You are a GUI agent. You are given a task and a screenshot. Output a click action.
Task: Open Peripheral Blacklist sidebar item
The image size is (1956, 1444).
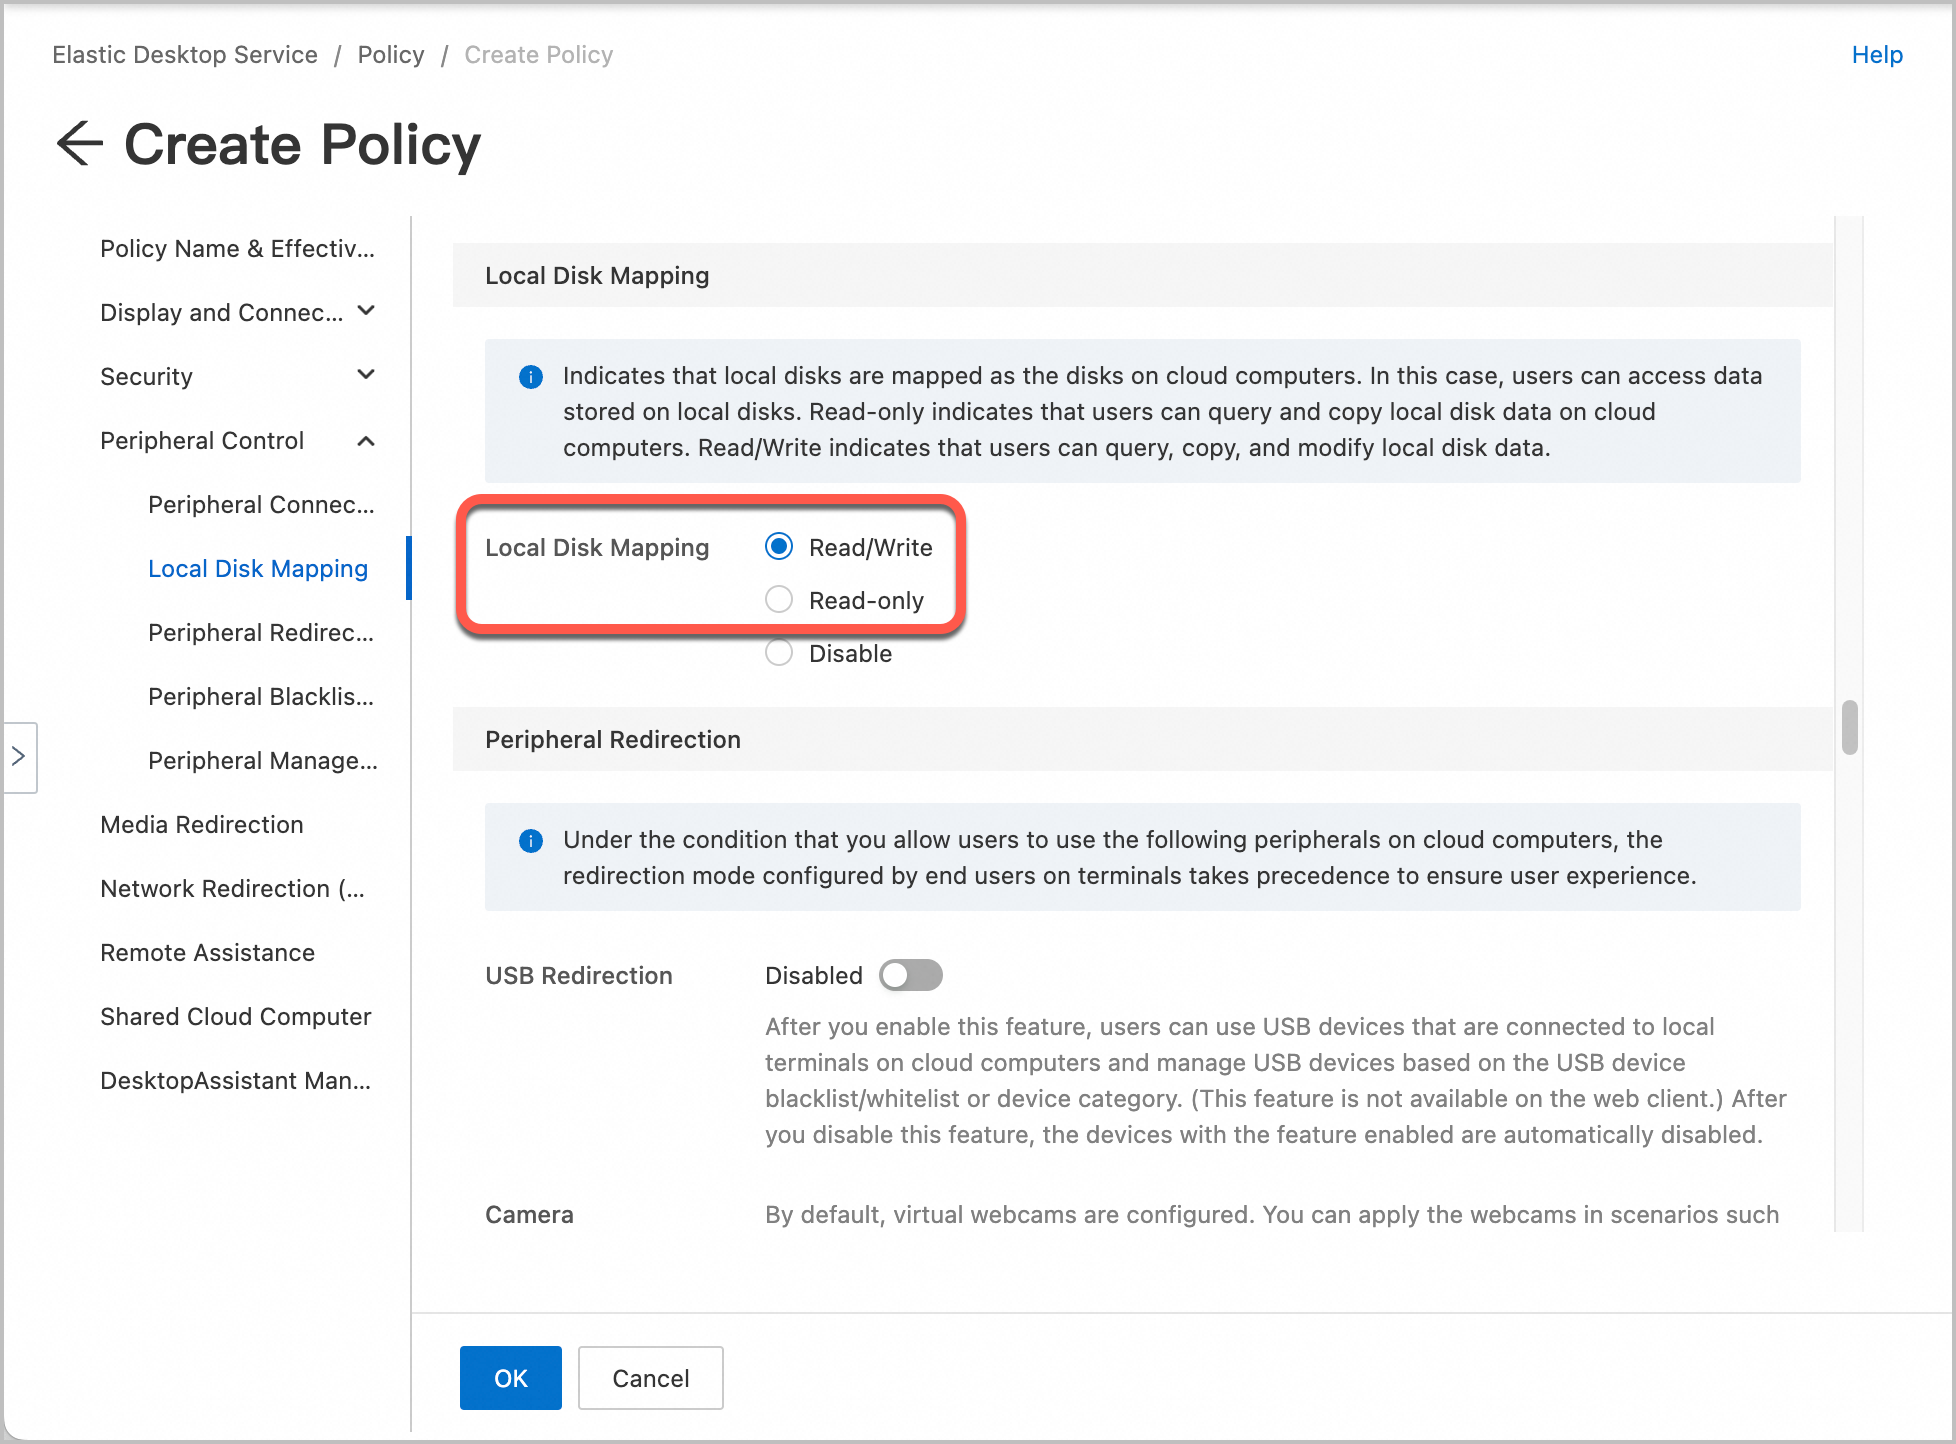pyautogui.click(x=260, y=697)
